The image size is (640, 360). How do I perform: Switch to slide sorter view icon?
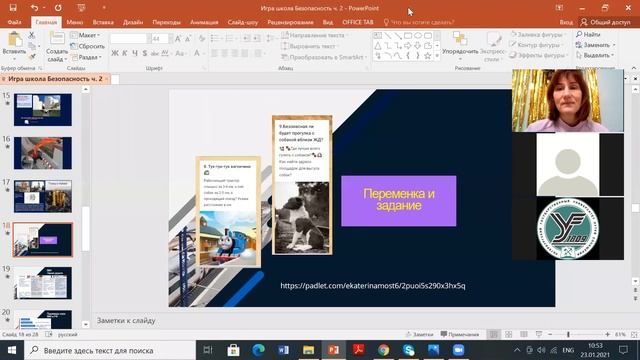coord(508,334)
